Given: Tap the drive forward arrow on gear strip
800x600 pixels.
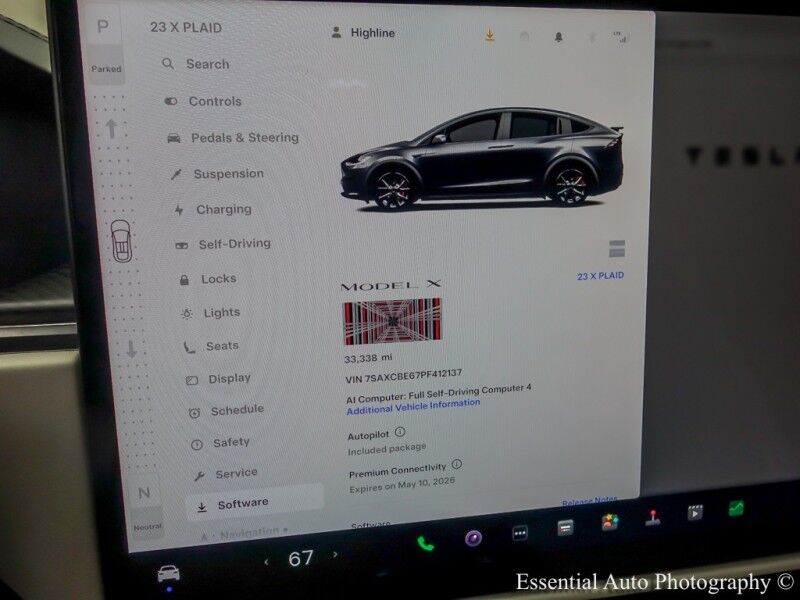Looking at the screenshot, I should click(x=111, y=129).
